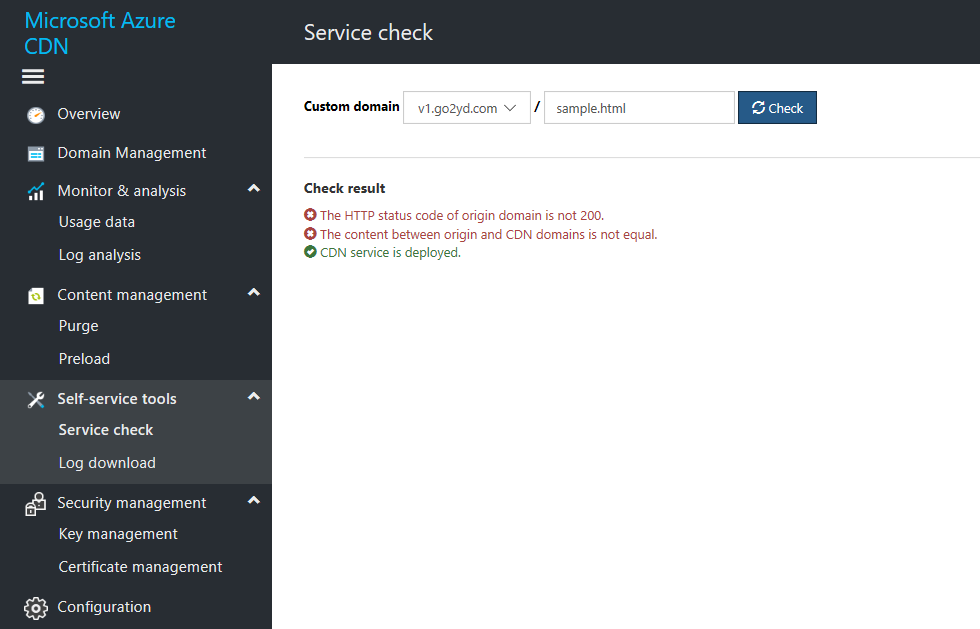The width and height of the screenshot is (980, 629).
Task: Collapse the Monitor & analysis section
Action: pyautogui.click(x=254, y=188)
